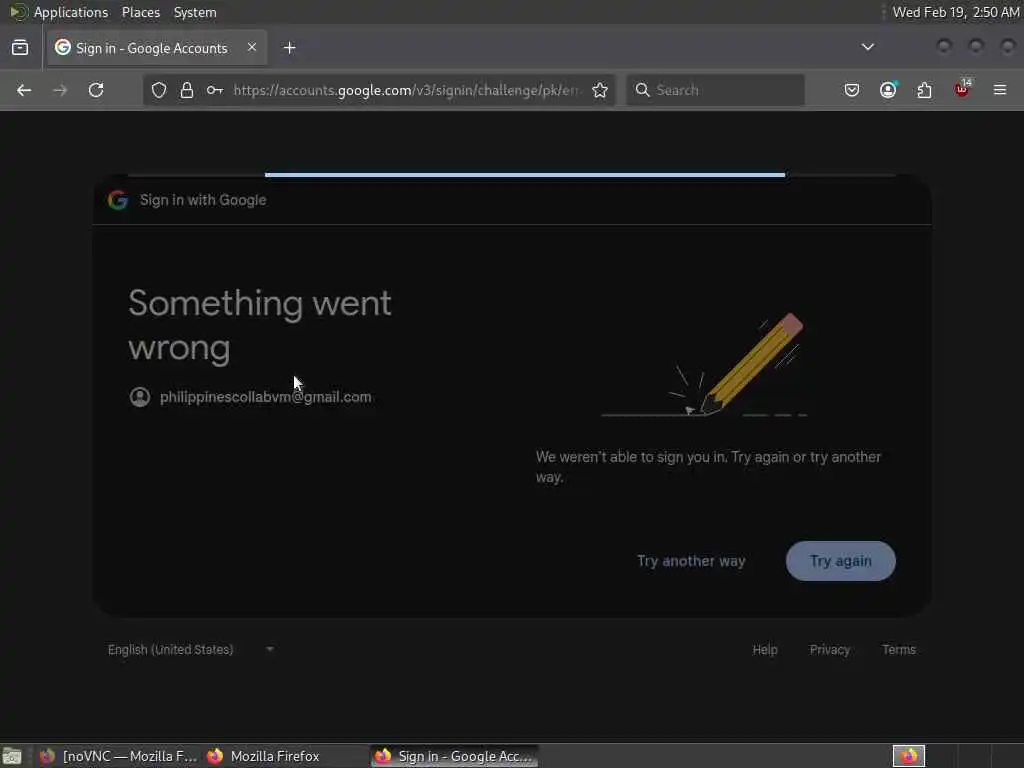Click the Try another way link
The width and height of the screenshot is (1024, 768).
(x=691, y=561)
